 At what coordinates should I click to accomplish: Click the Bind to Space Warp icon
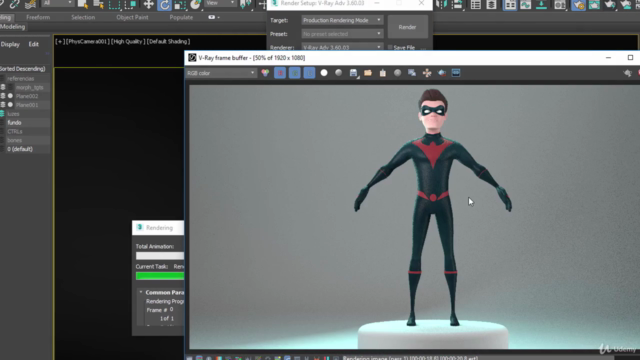(30, 4)
